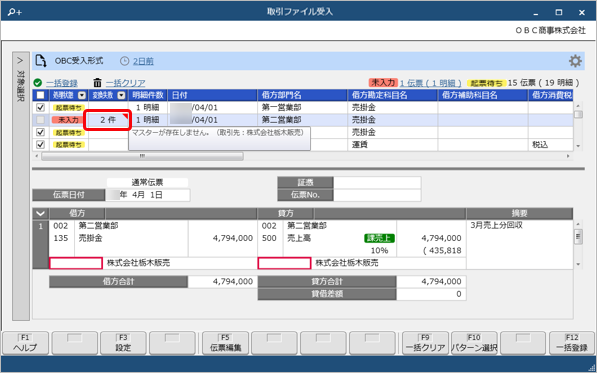This screenshot has width=597, height=373.
Task: Click the list vertical scrollbar up arrow
Action: click(578, 106)
